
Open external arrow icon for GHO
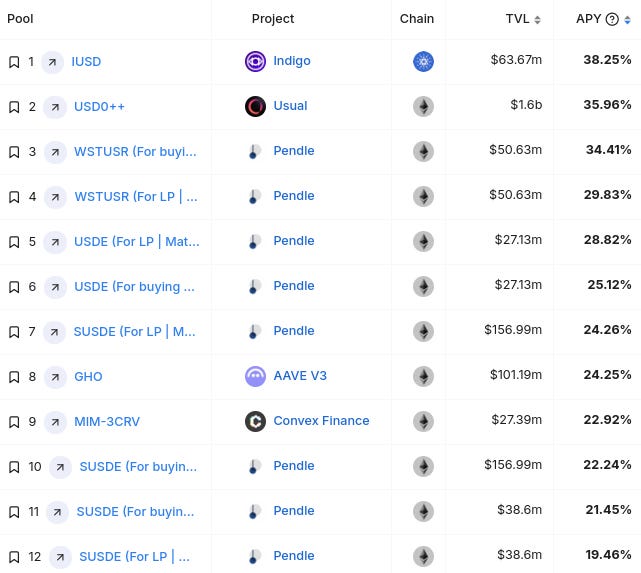tap(55, 377)
